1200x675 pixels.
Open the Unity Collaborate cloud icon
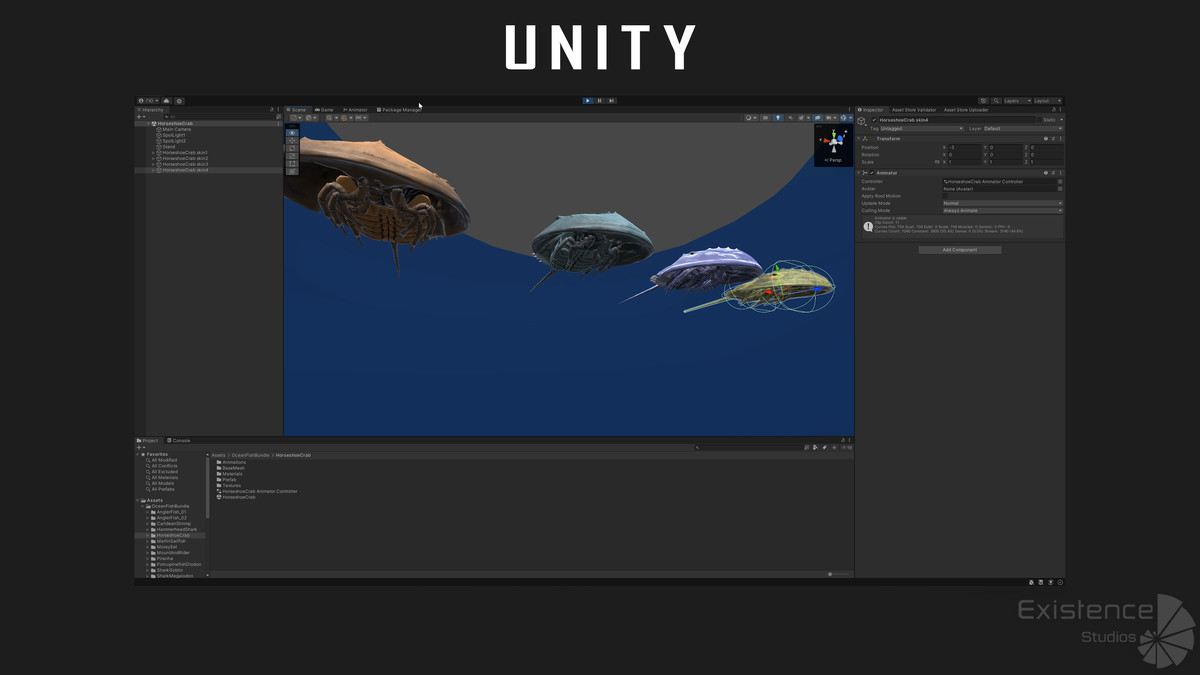pos(985,100)
